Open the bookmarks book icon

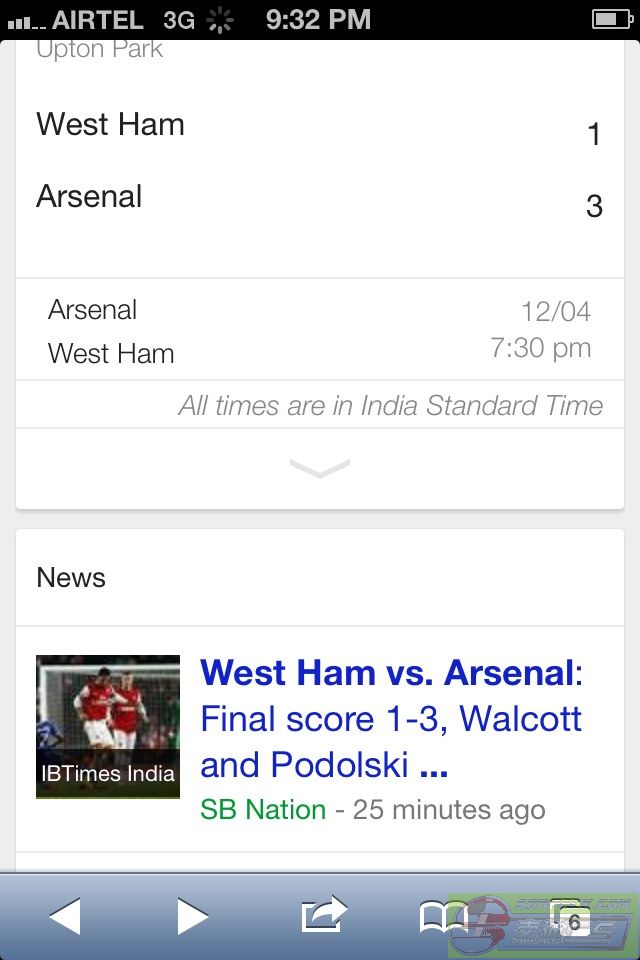tap(444, 916)
